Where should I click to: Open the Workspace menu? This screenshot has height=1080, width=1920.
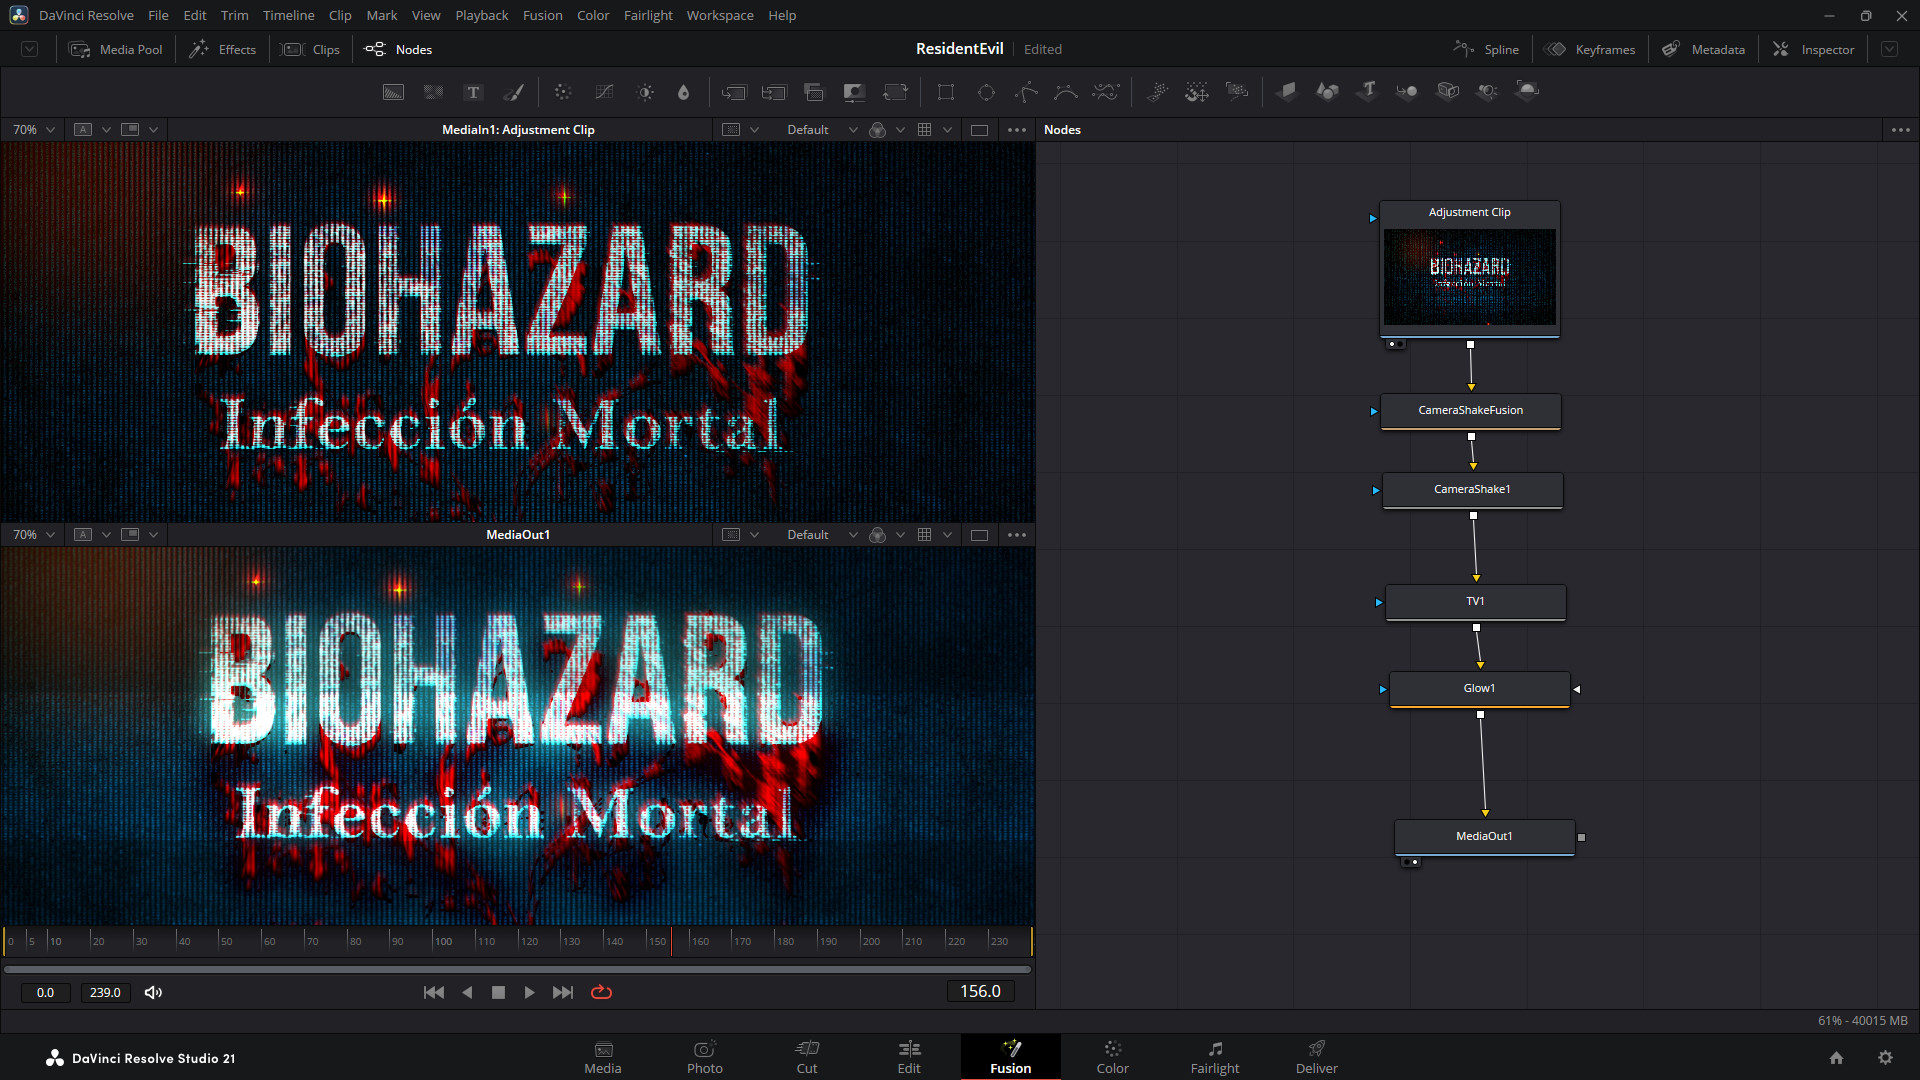[x=720, y=15]
